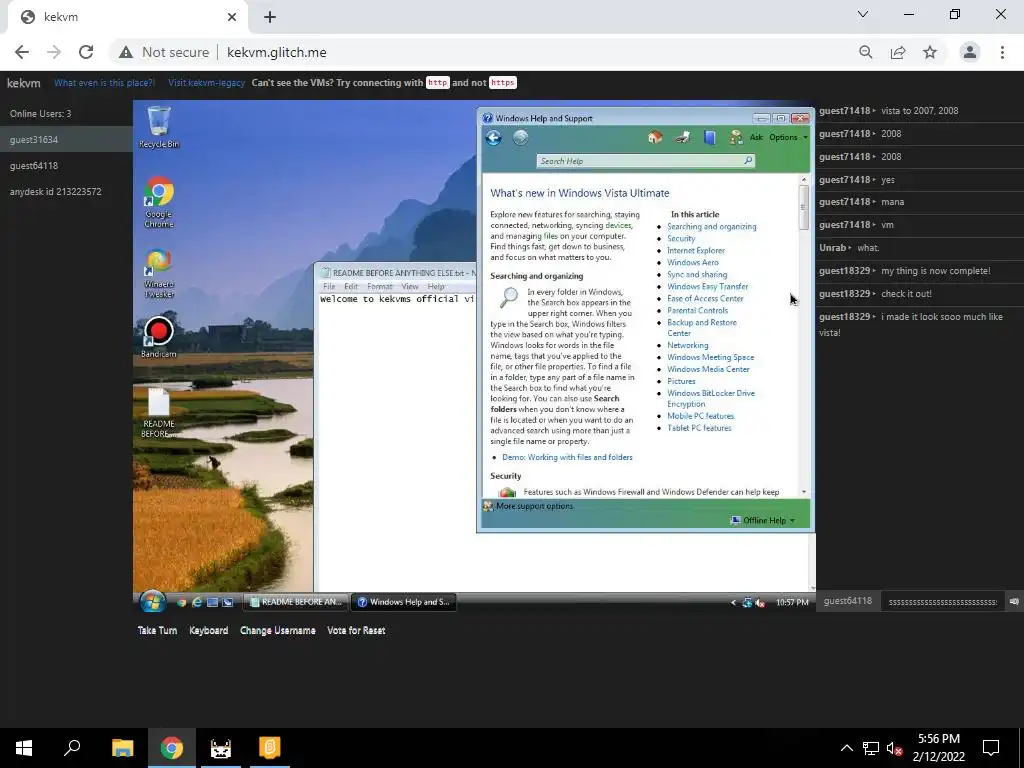The height and width of the screenshot is (768, 1024).
Task: Print the help article via printer icon
Action: [682, 136]
